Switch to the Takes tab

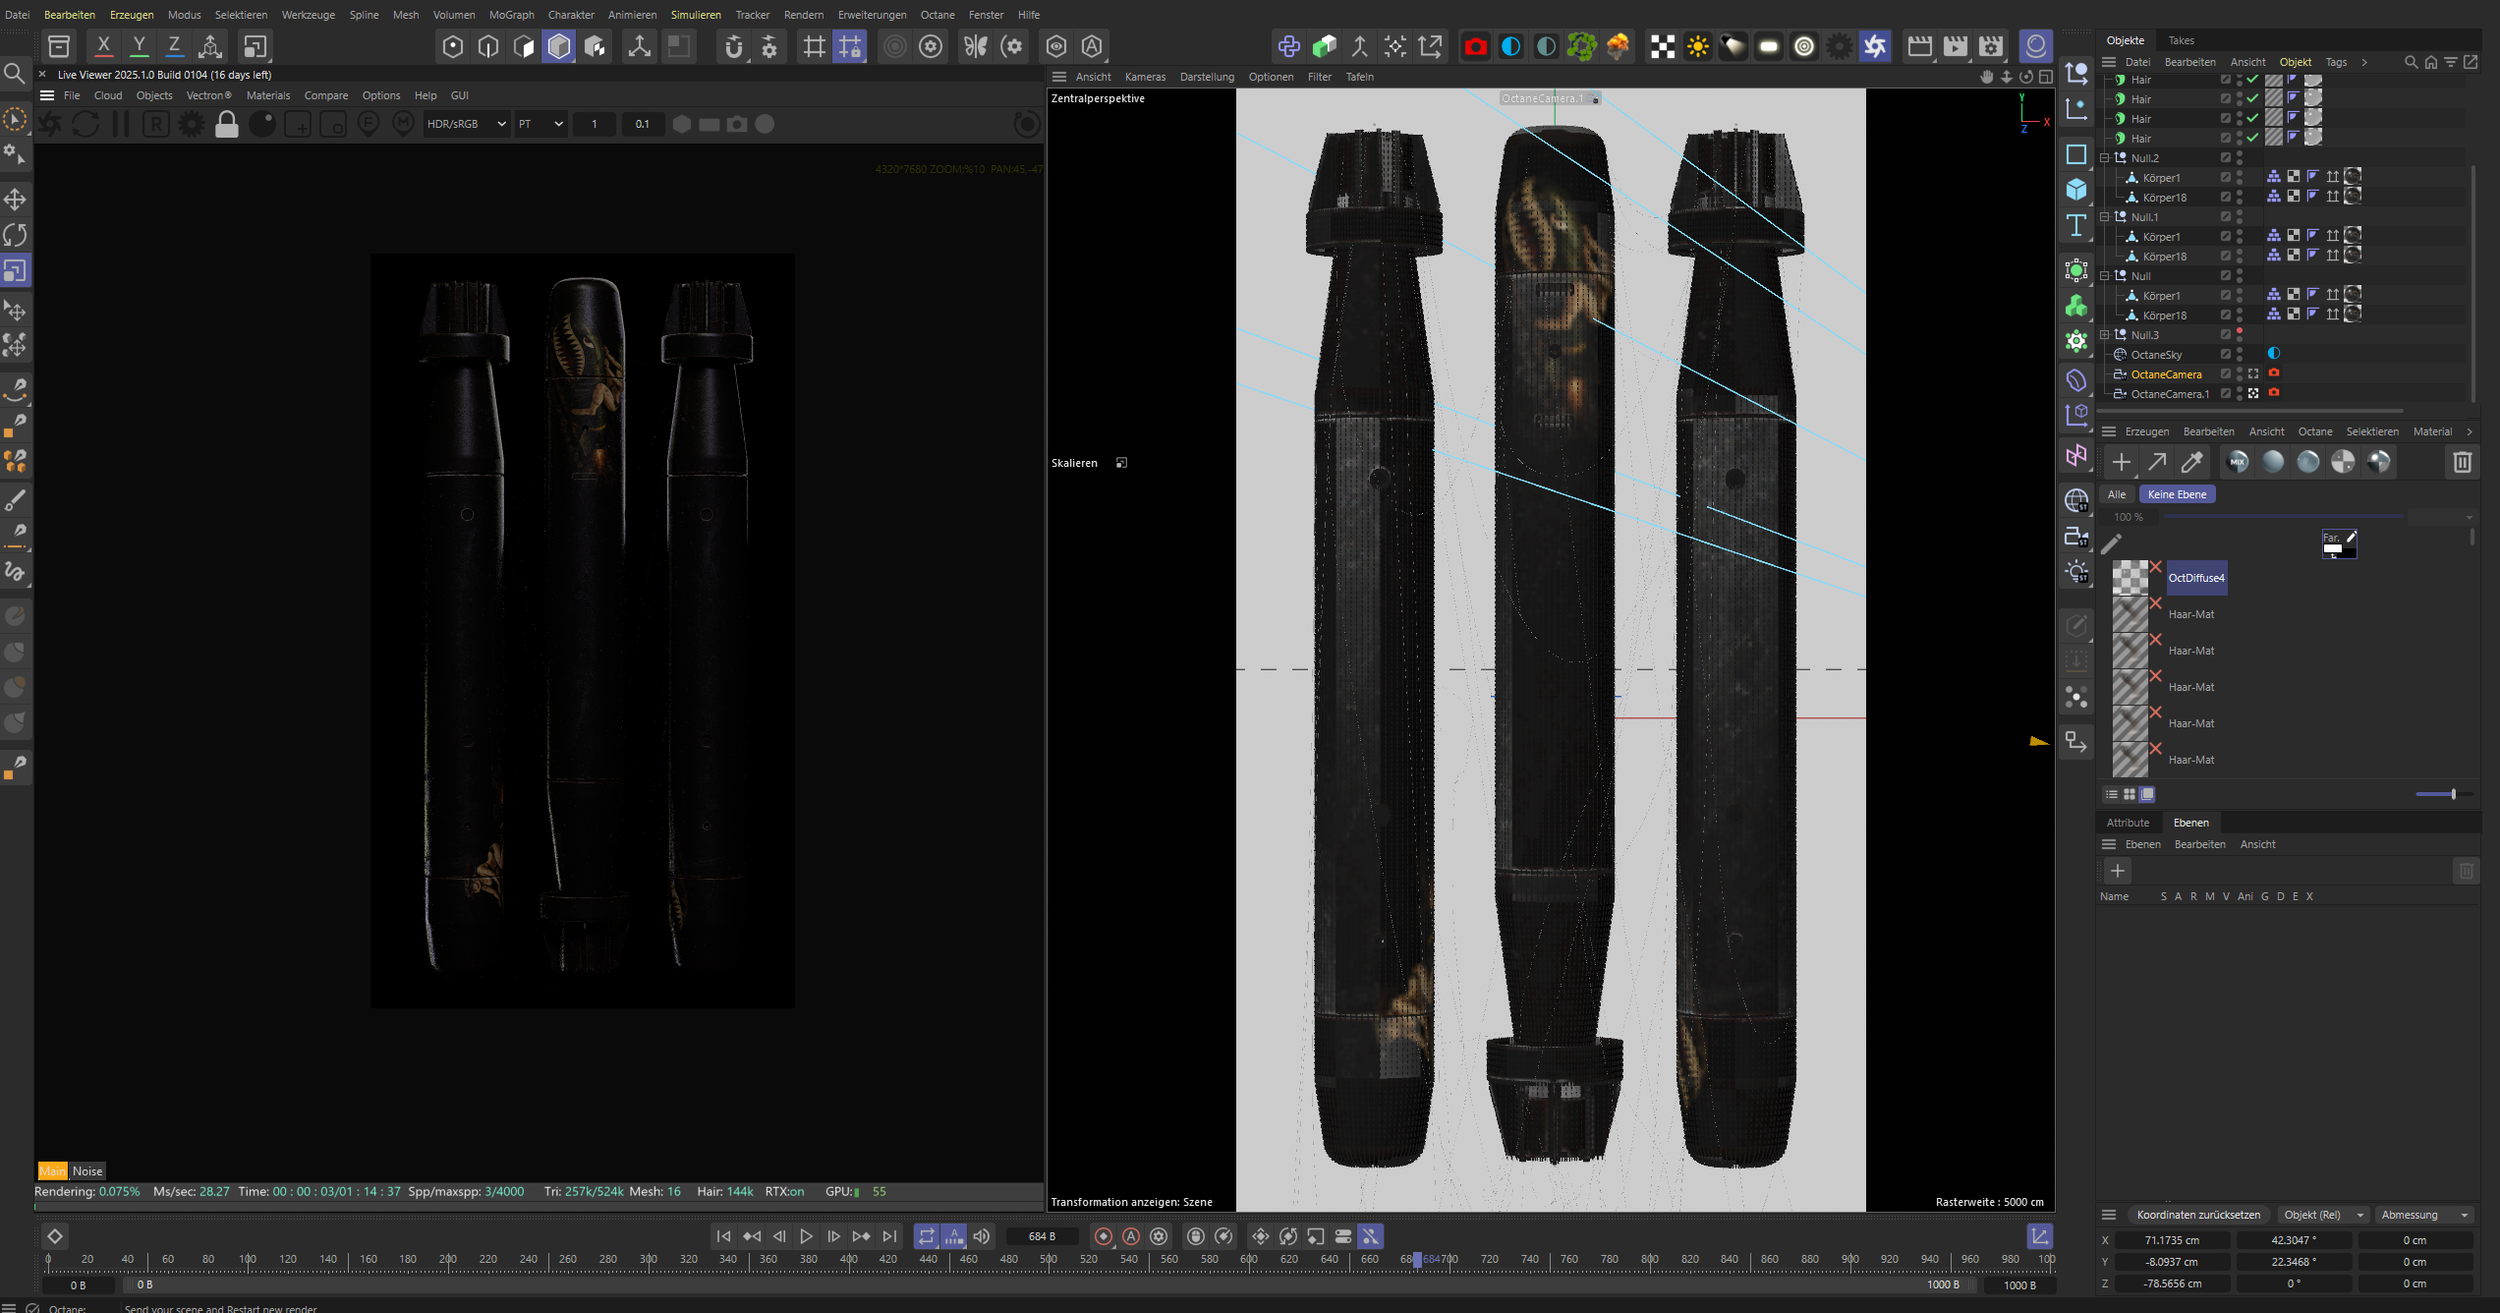coord(2181,41)
